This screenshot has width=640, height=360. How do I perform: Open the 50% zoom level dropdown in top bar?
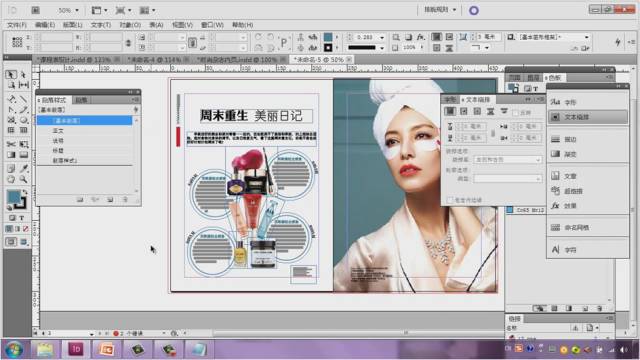coord(68,10)
